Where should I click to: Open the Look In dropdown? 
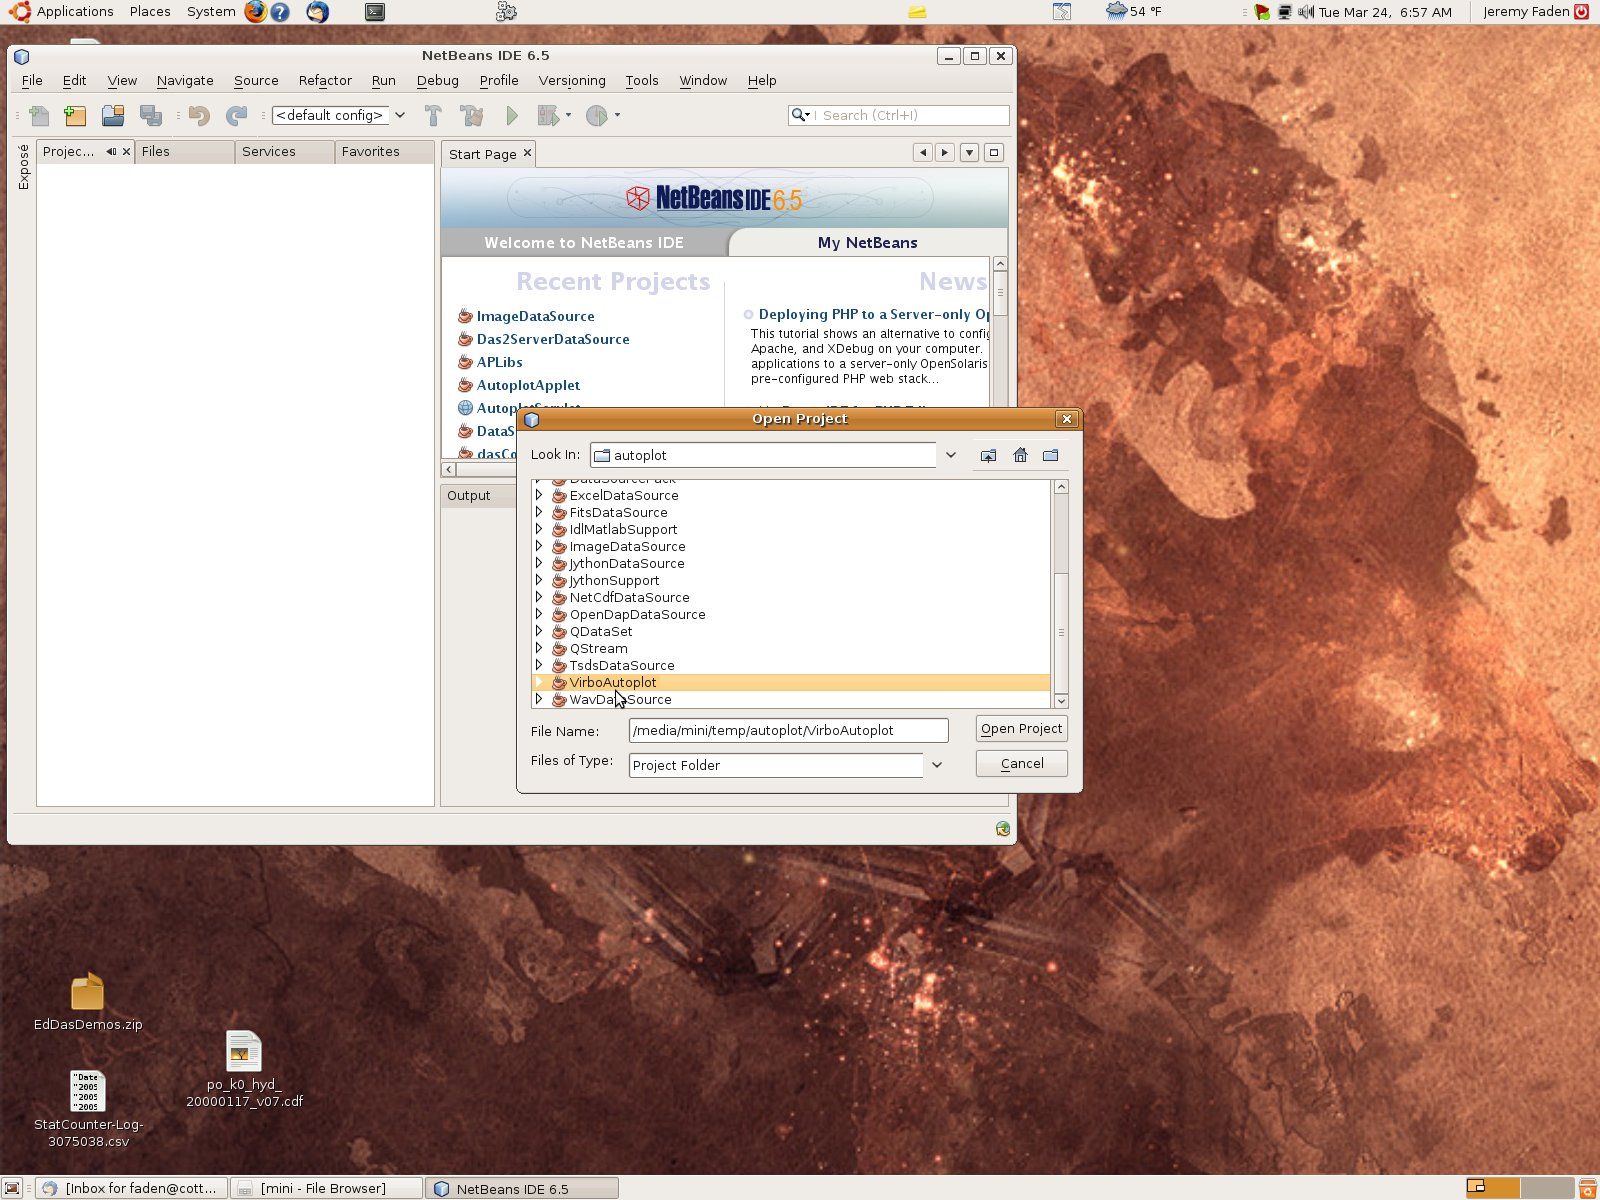(948, 455)
